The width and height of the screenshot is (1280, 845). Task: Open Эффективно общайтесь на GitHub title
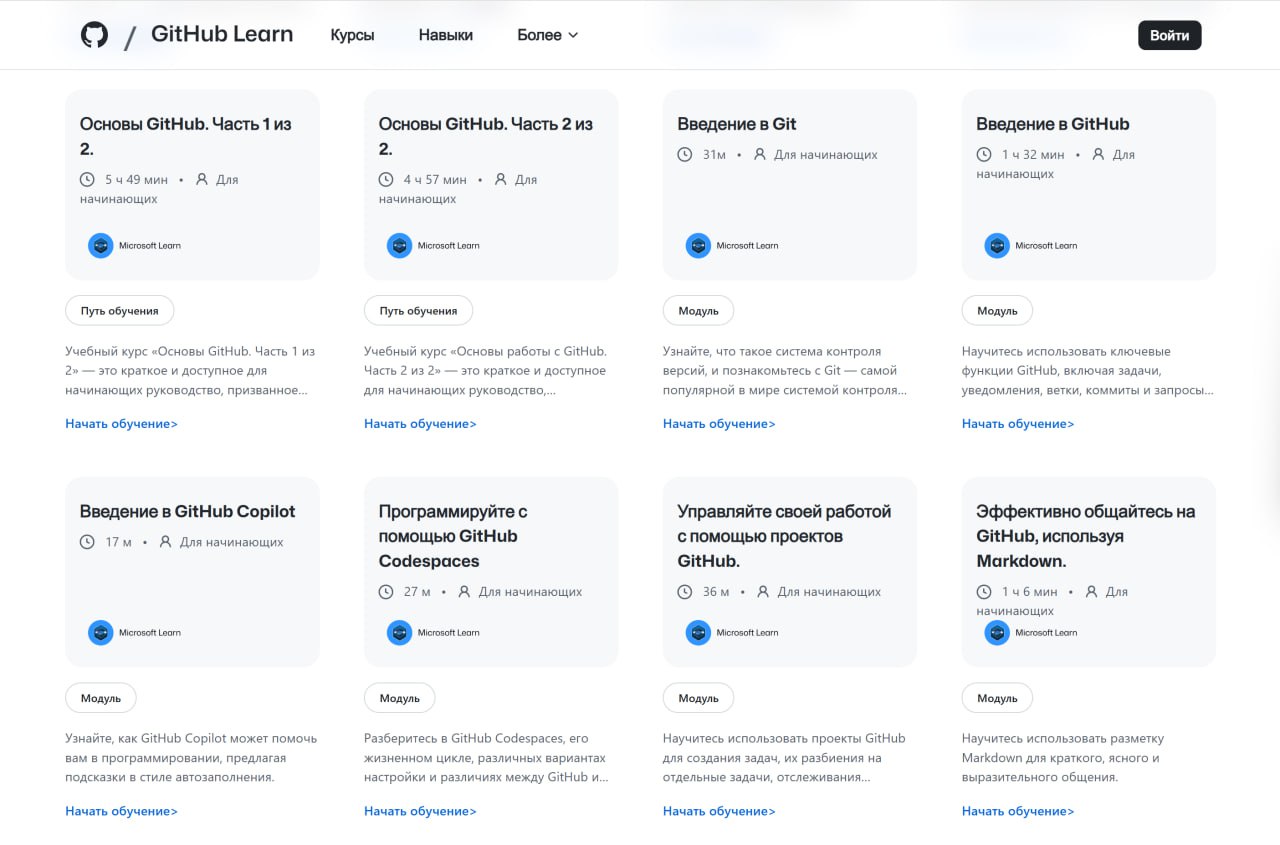pyautogui.click(x=1086, y=536)
